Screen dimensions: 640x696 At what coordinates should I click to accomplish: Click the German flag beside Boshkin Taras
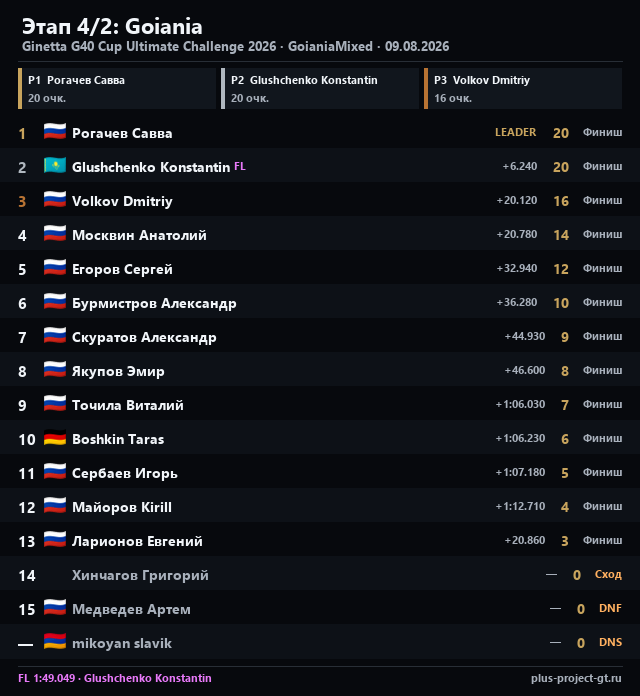point(55,438)
